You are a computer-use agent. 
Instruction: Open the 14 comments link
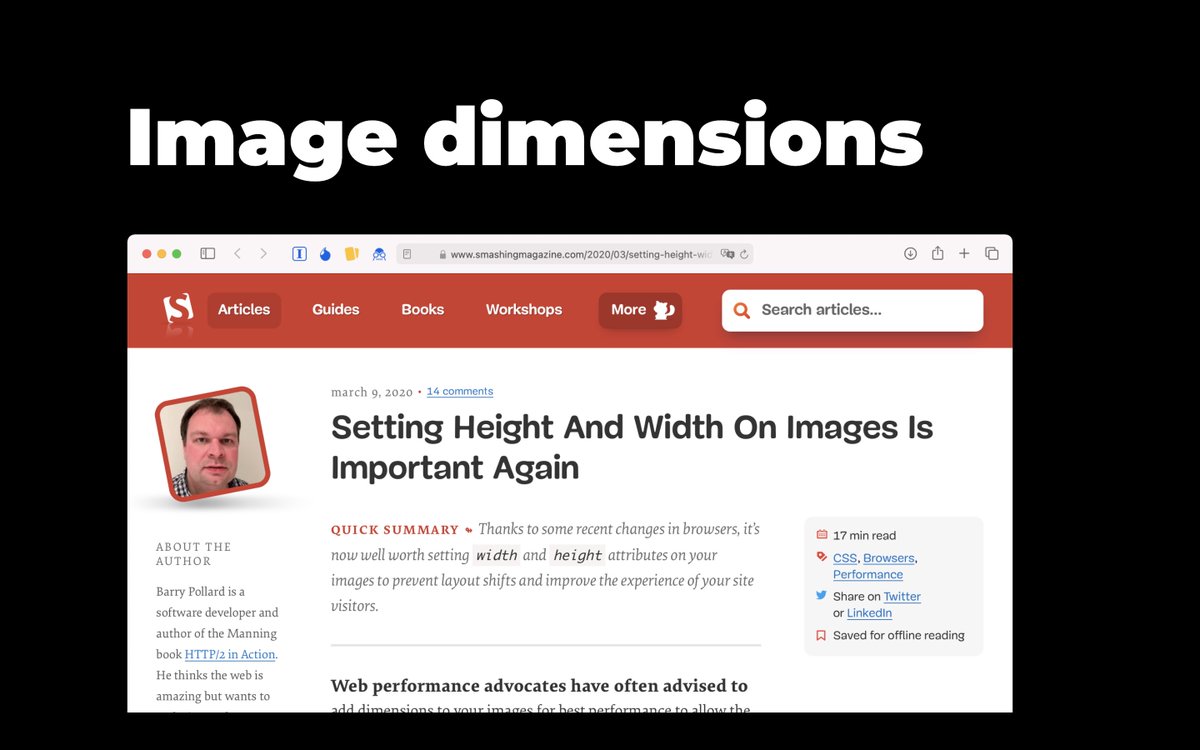pyautogui.click(x=460, y=391)
